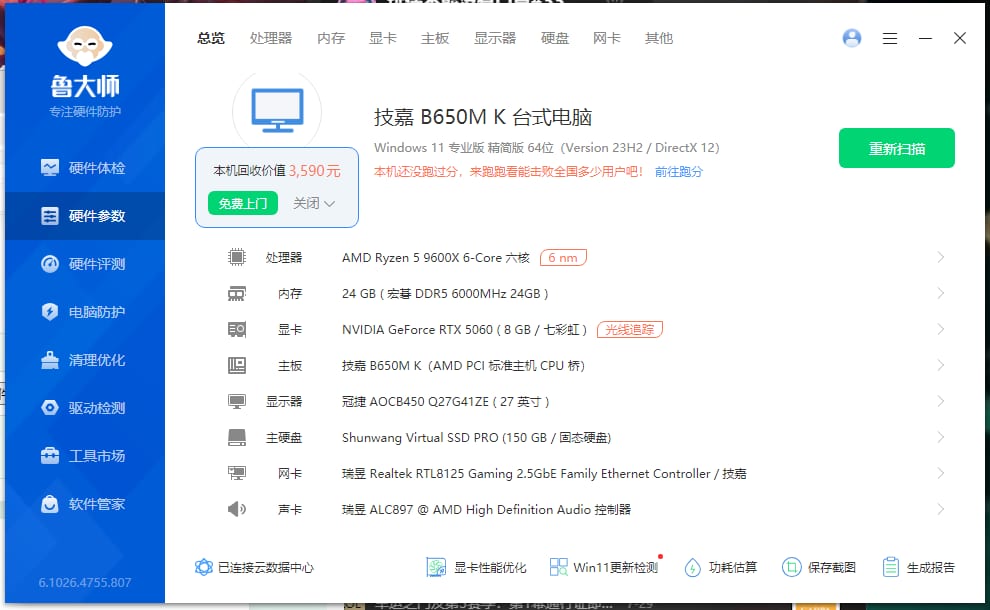
Task: Click the 显卡 graphics card icon
Action: [x=237, y=330]
